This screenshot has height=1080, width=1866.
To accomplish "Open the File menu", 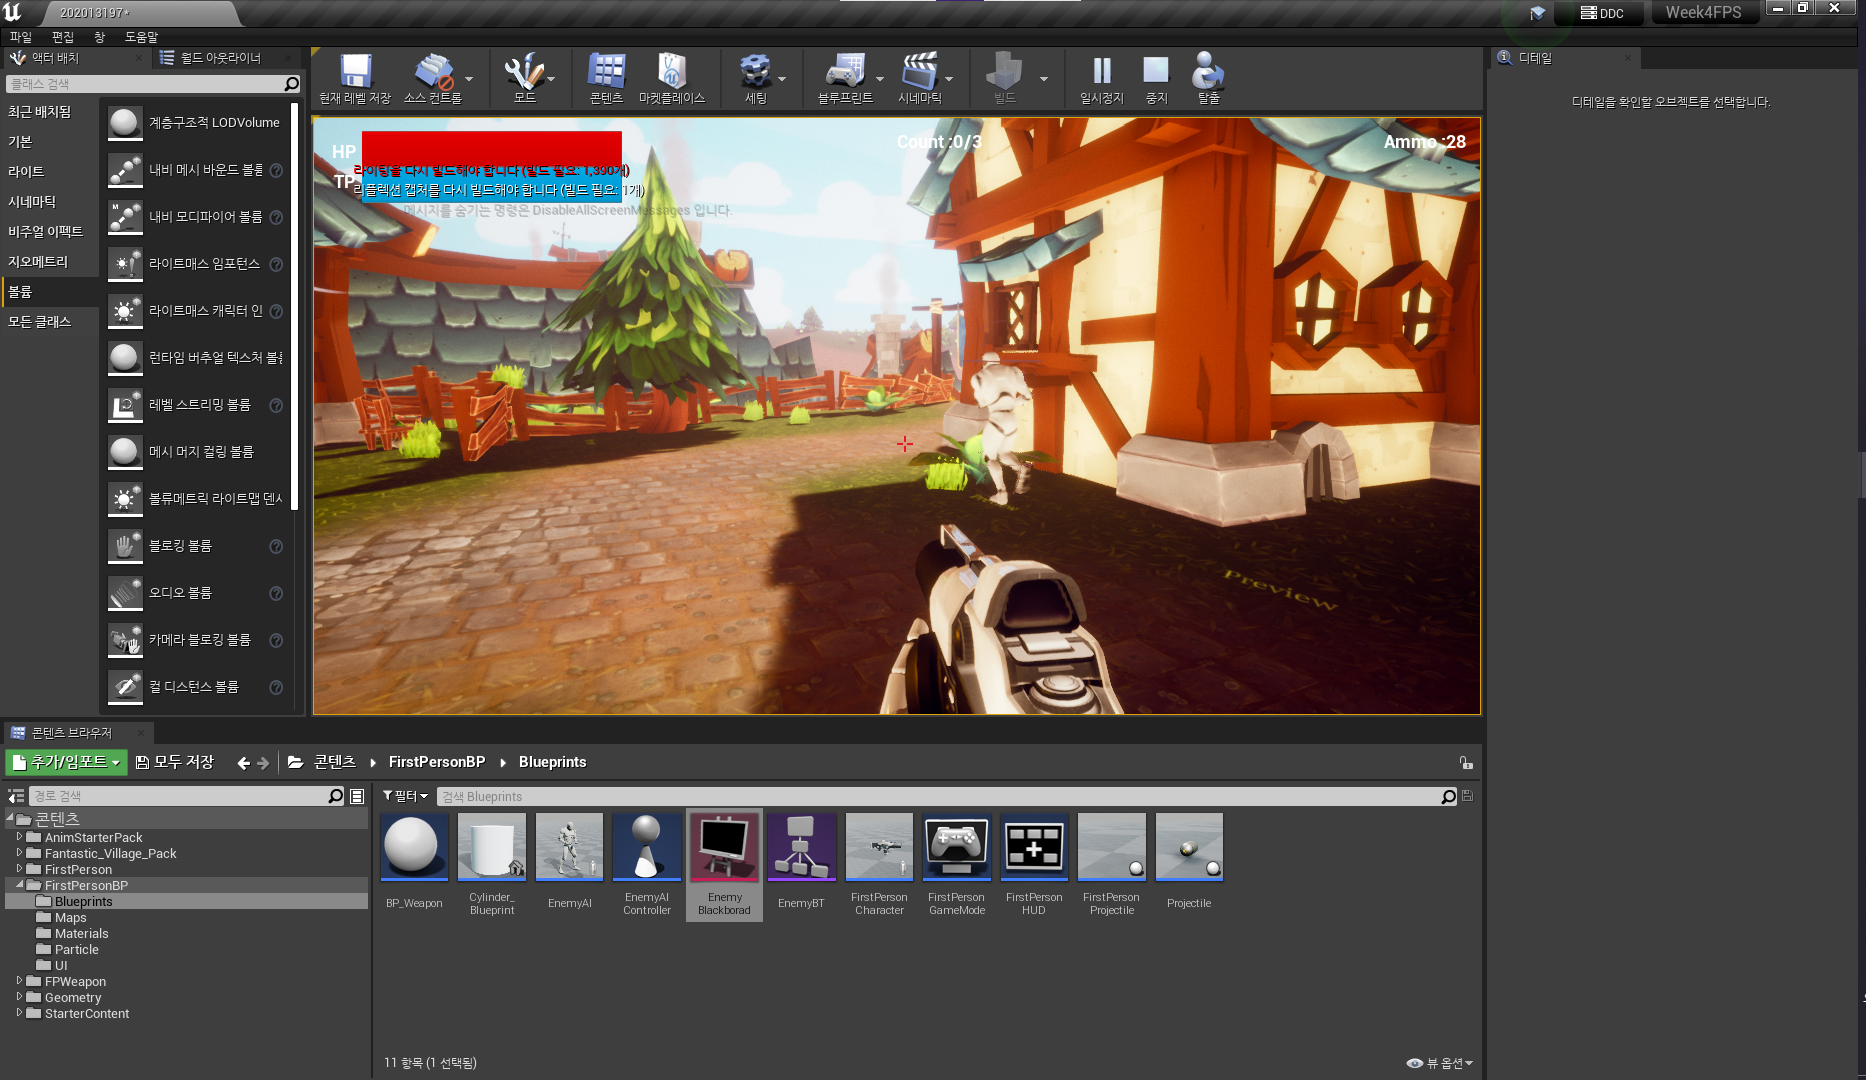I will click(x=21, y=37).
